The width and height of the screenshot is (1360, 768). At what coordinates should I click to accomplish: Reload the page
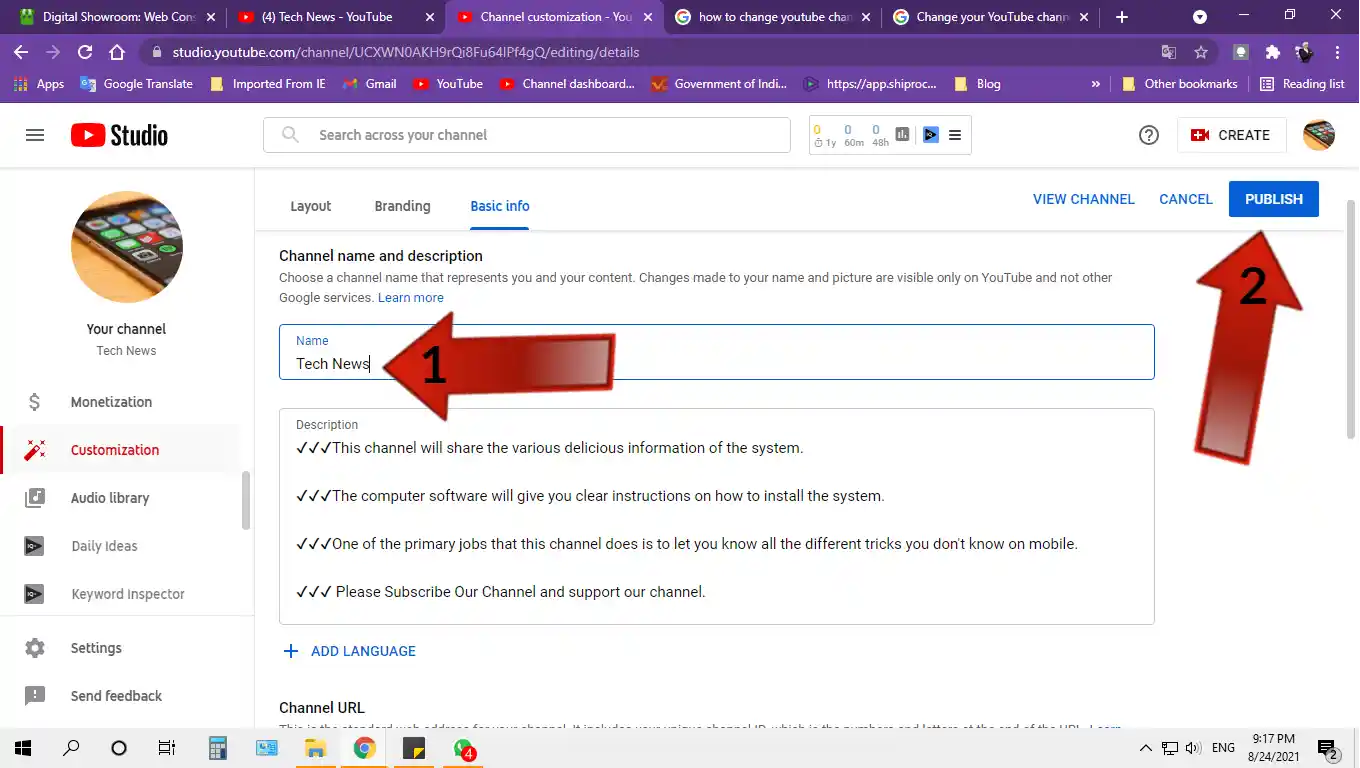[x=85, y=52]
